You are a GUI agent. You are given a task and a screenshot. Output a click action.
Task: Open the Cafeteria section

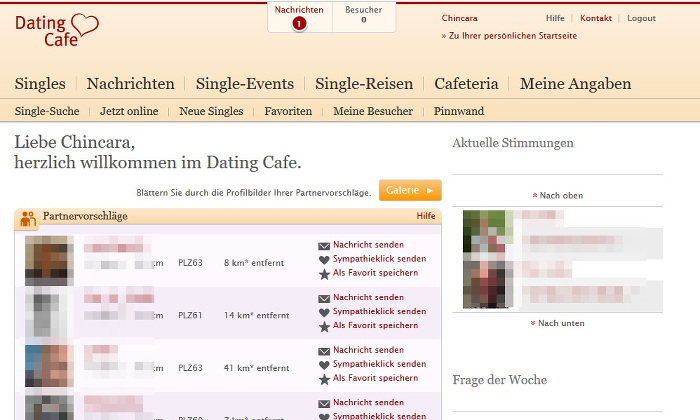(x=466, y=84)
